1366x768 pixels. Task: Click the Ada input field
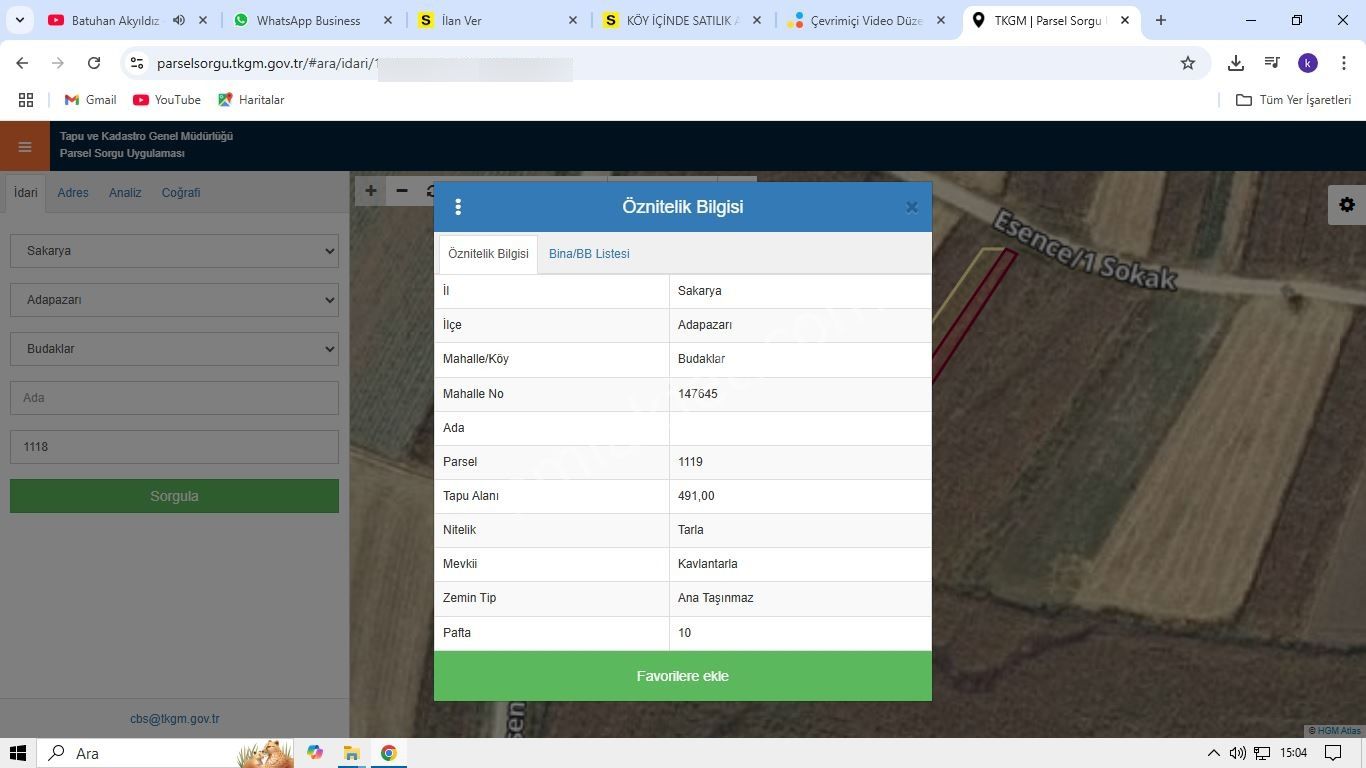pos(174,398)
